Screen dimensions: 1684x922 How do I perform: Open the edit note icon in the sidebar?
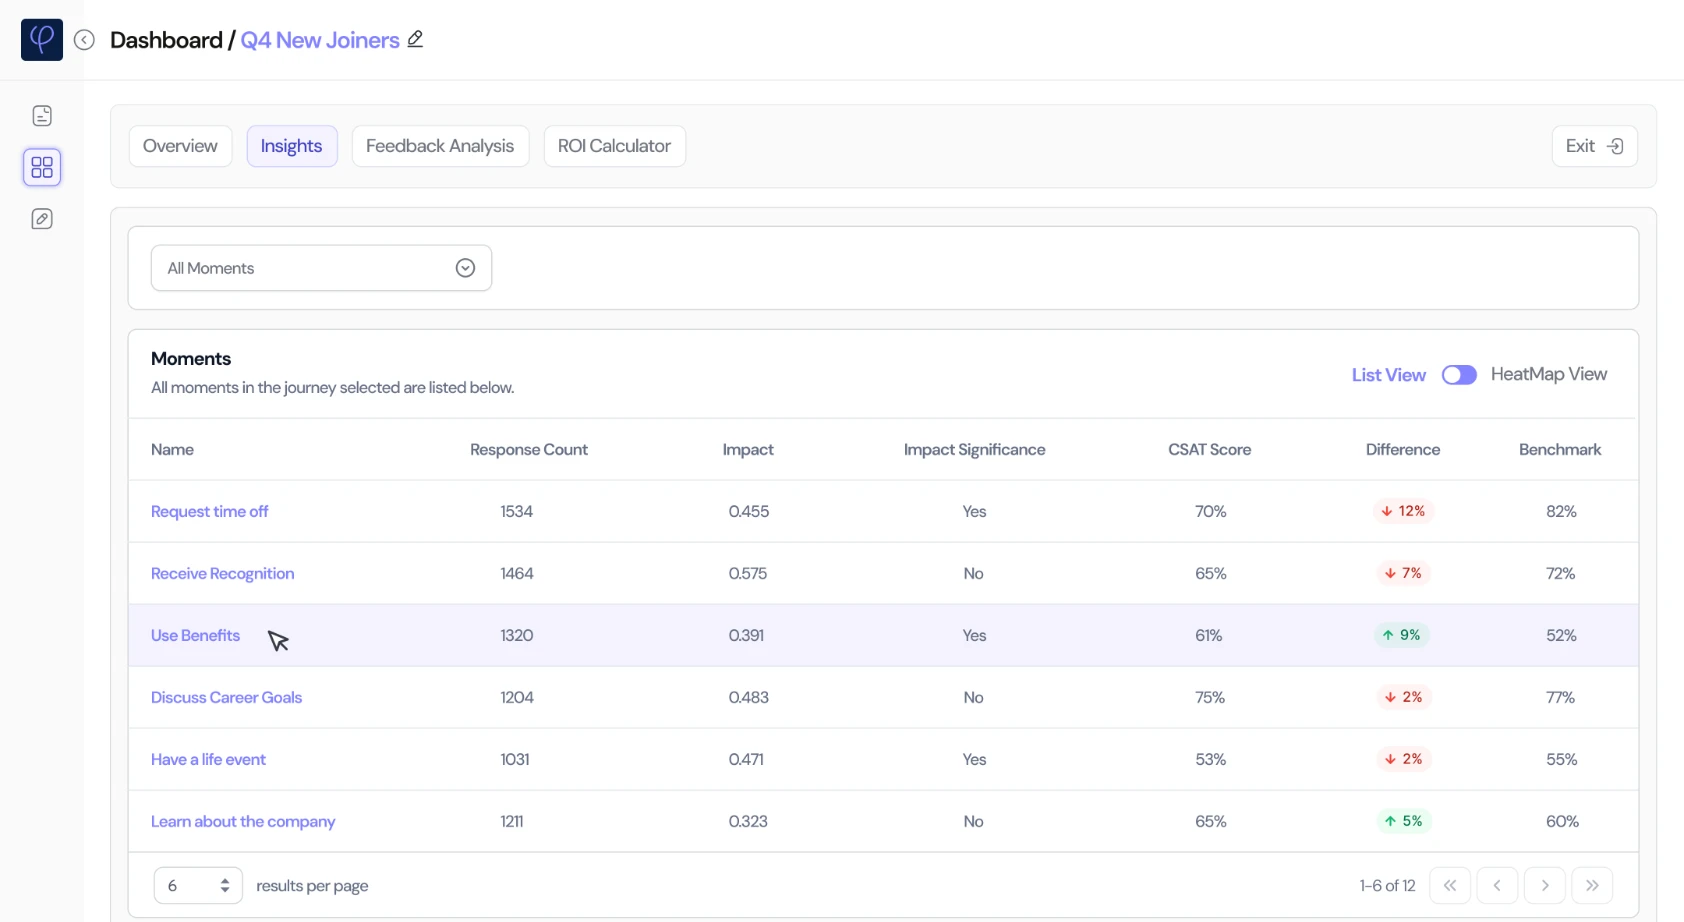(42, 219)
